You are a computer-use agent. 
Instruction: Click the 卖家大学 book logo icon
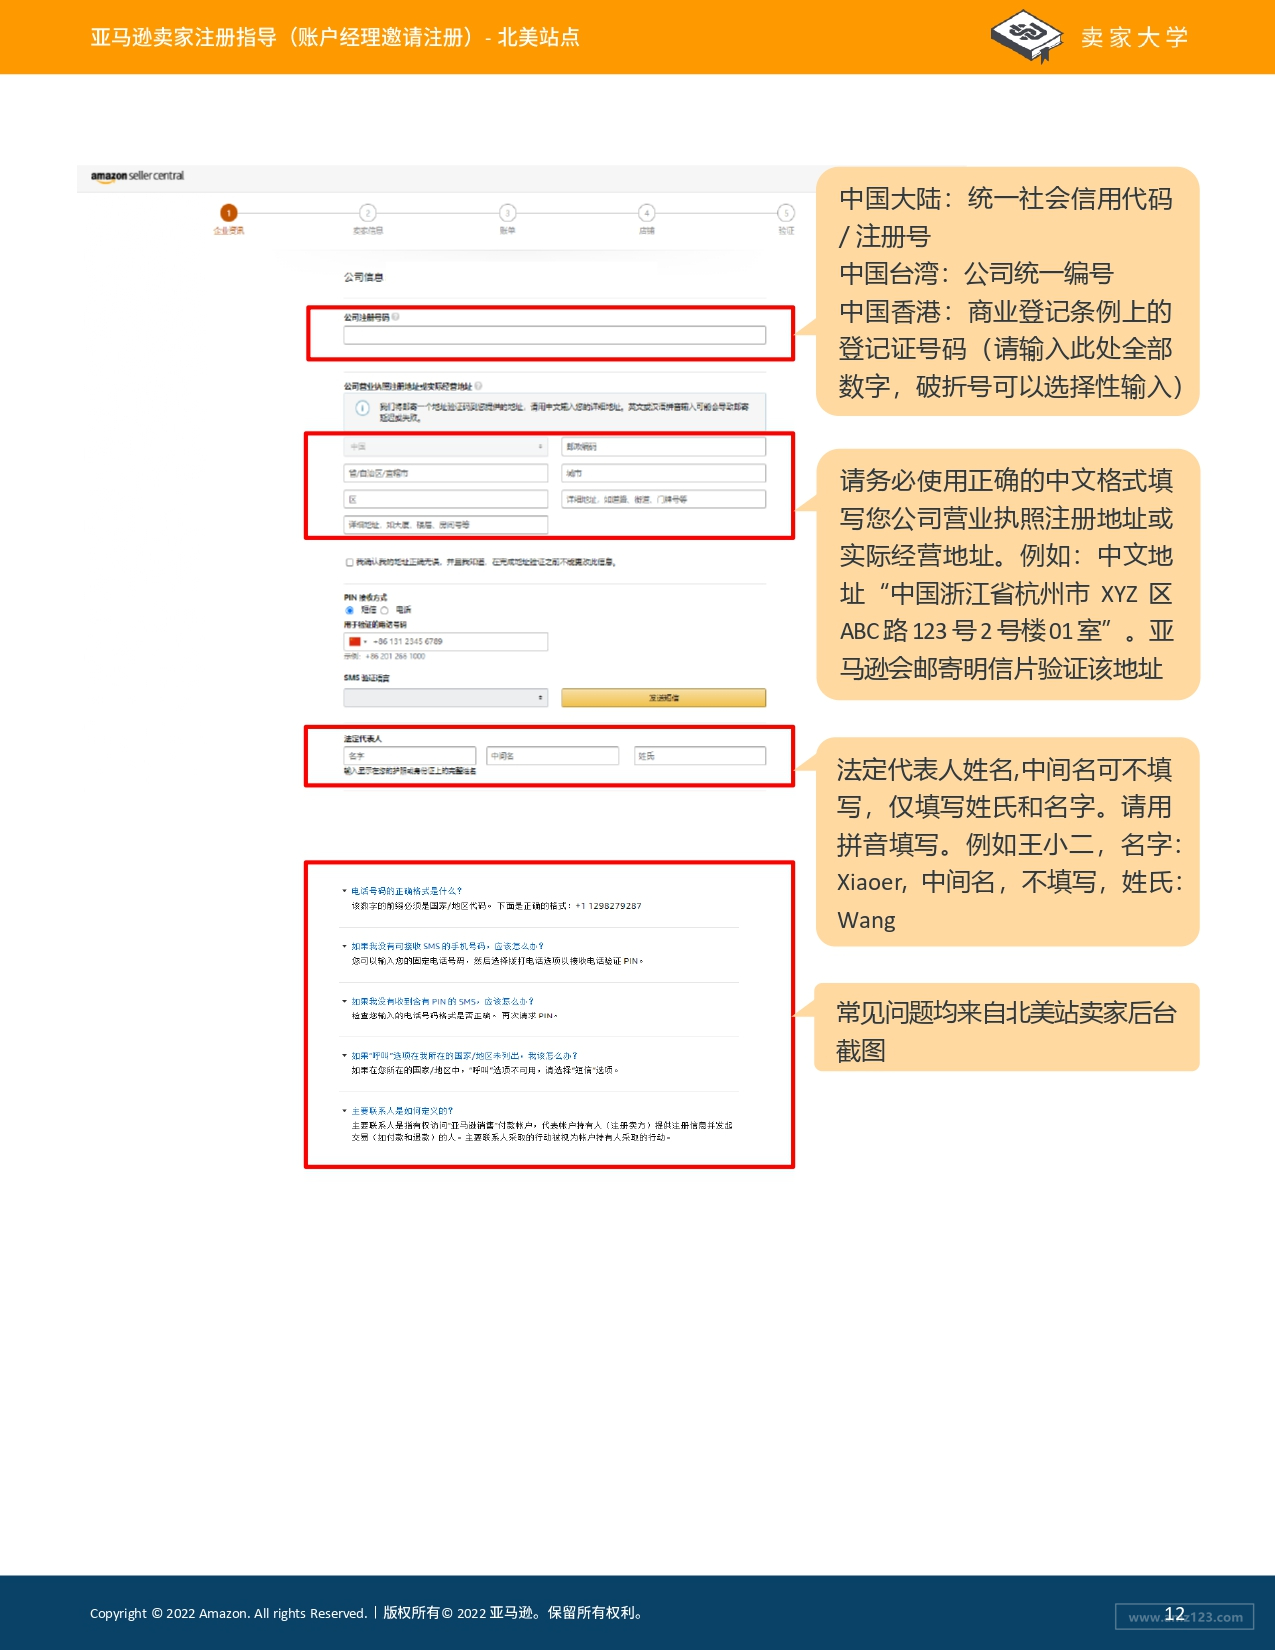coord(1026,36)
